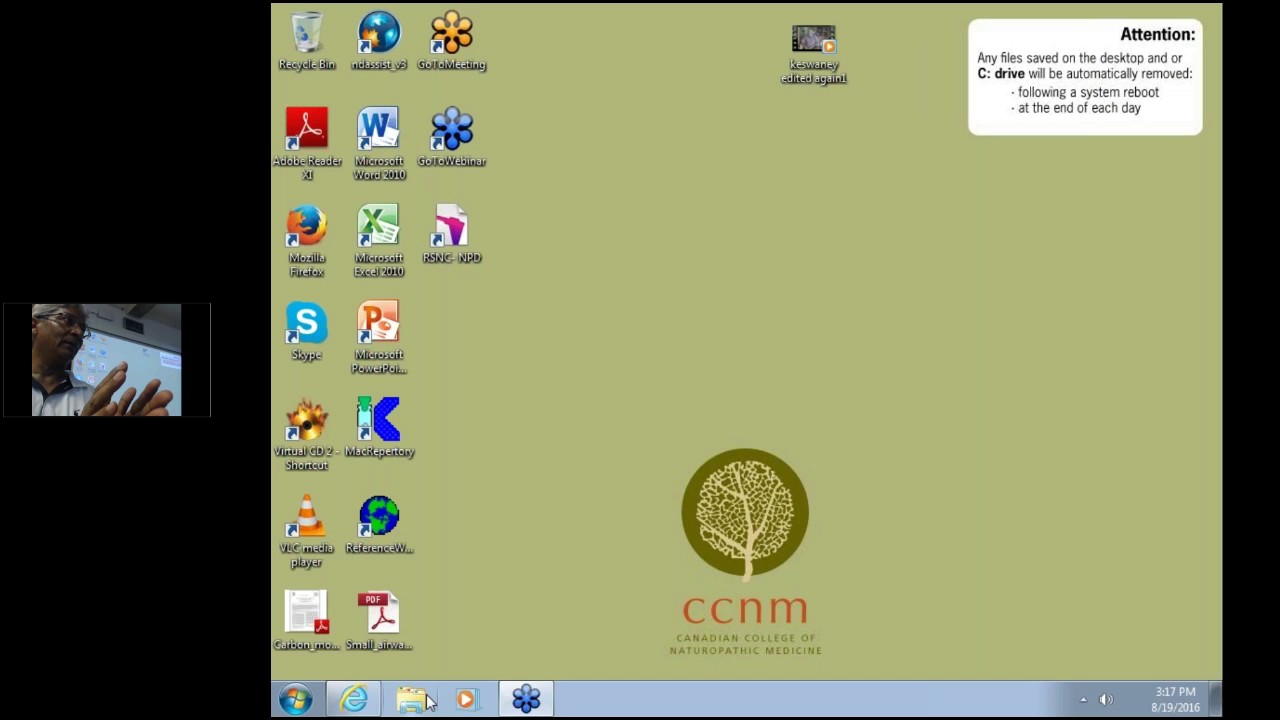
Task: Open File Explorer from the taskbar
Action: coord(411,699)
